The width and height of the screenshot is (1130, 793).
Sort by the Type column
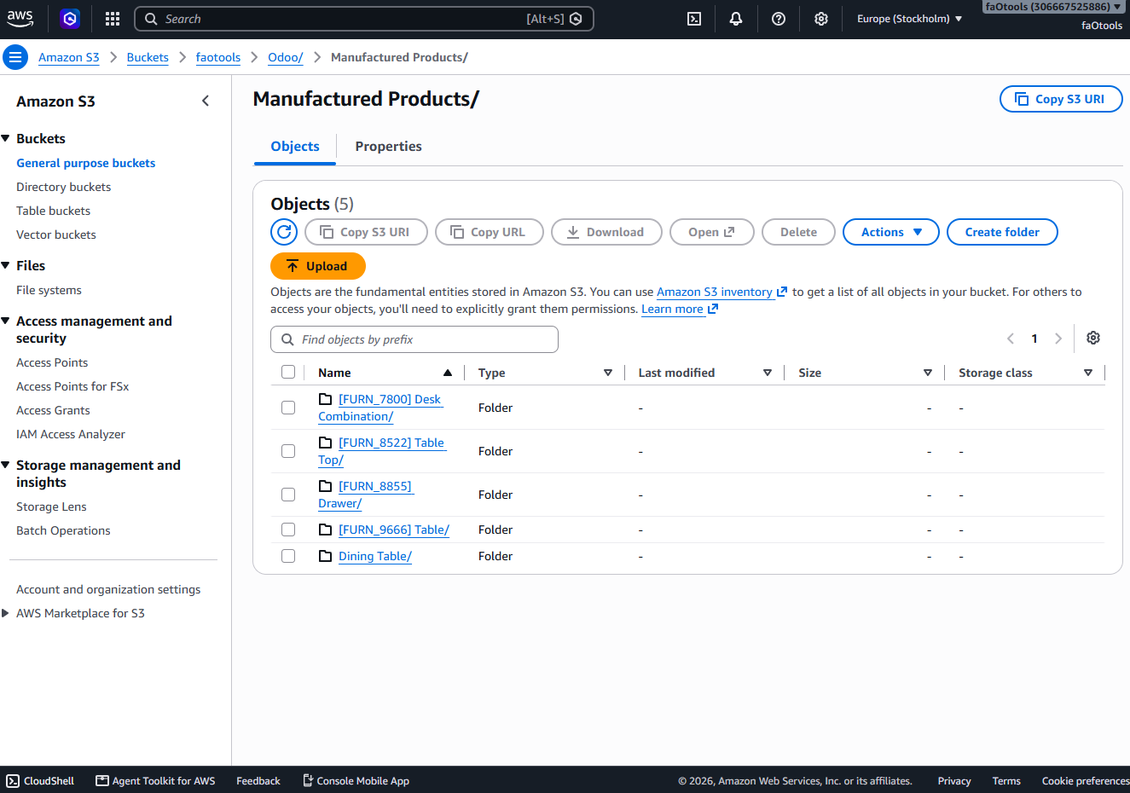point(608,373)
